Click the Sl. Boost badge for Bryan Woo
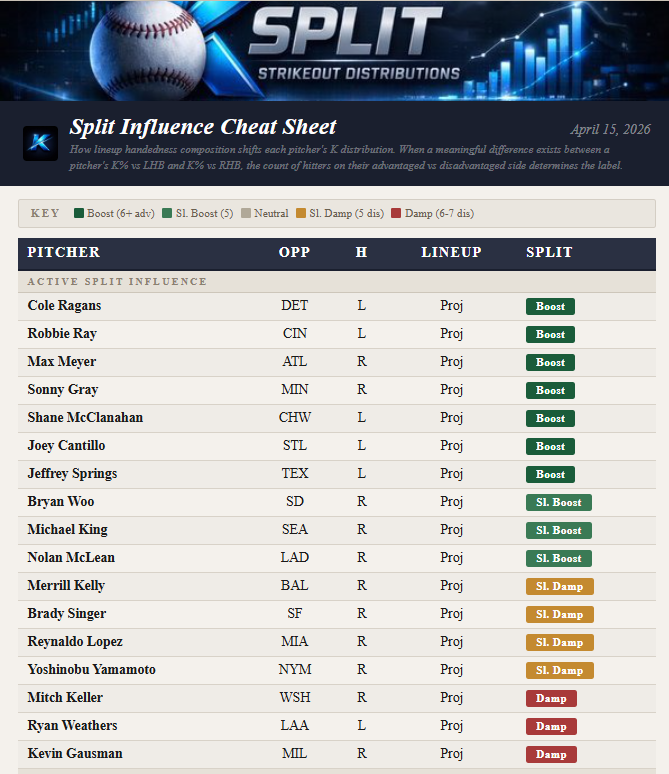Viewport: 669px width, 774px height. coord(559,503)
